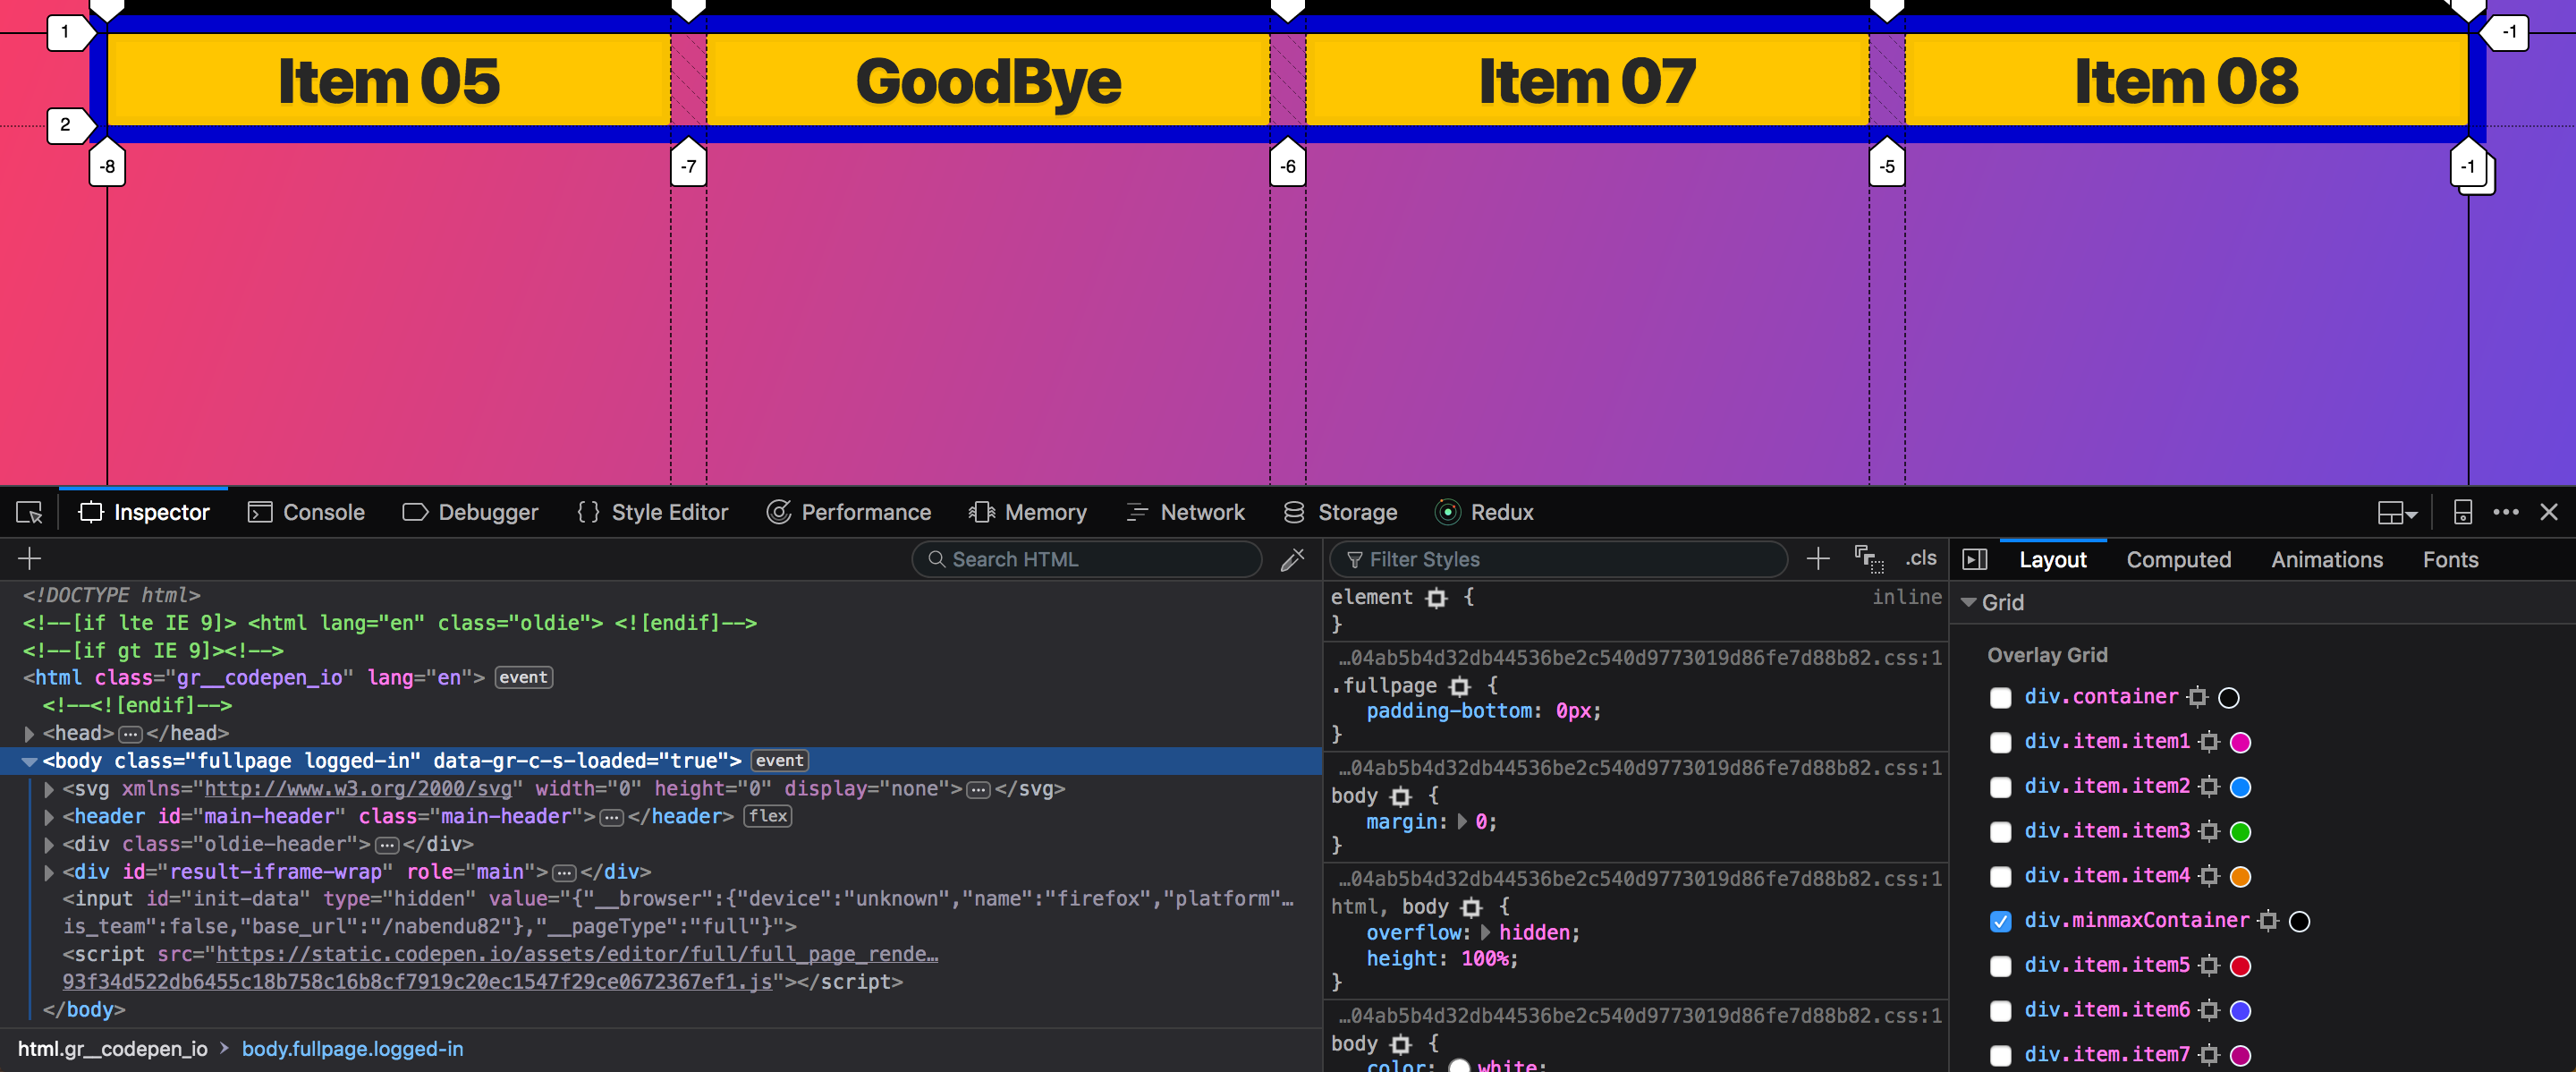Highlight div.item.item2 node target icon
Screen dimensions: 2576x1072
[x=2209, y=787]
